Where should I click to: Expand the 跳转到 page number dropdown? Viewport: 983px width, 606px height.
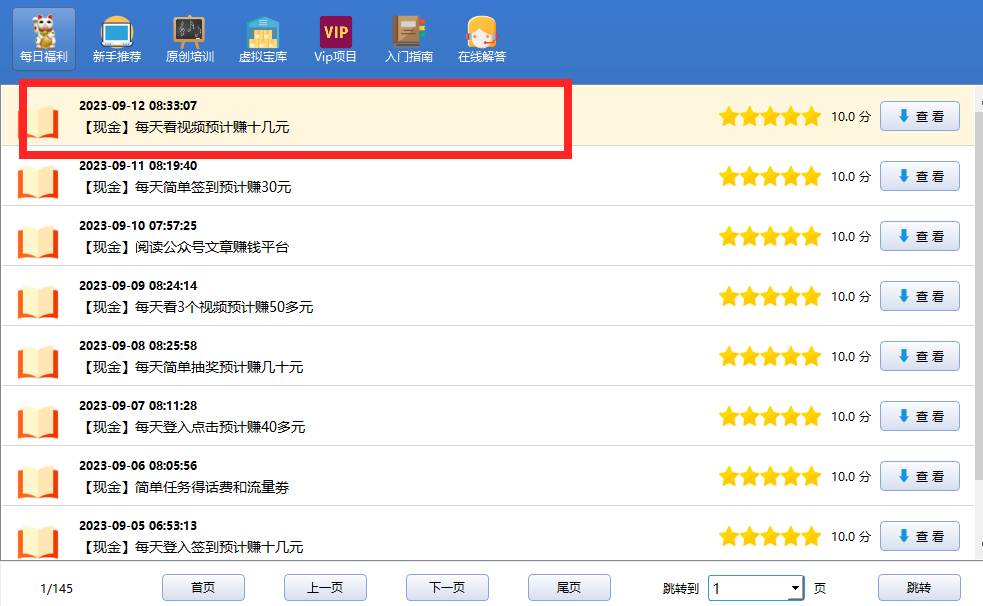[795, 588]
